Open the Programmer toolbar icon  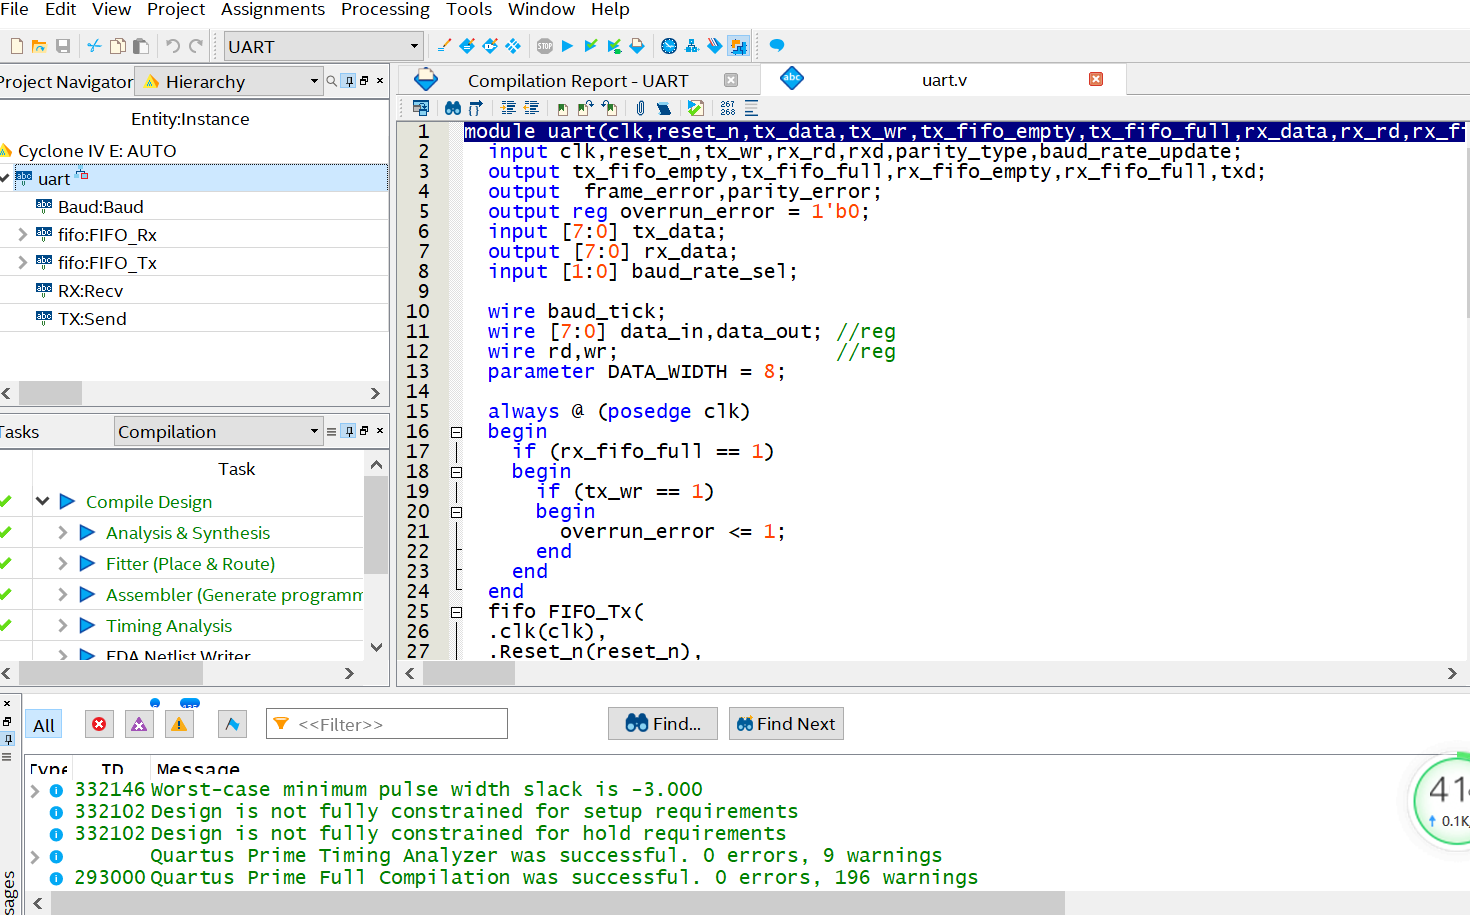[715, 46]
